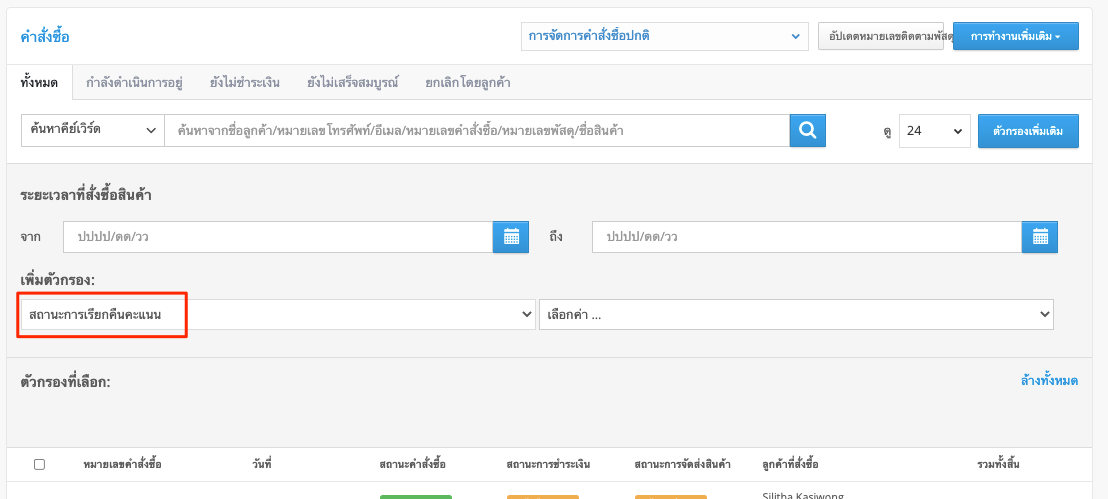Open the 'จาก' start date calendar picker
Screen dimensions: 1108x499
511,237
